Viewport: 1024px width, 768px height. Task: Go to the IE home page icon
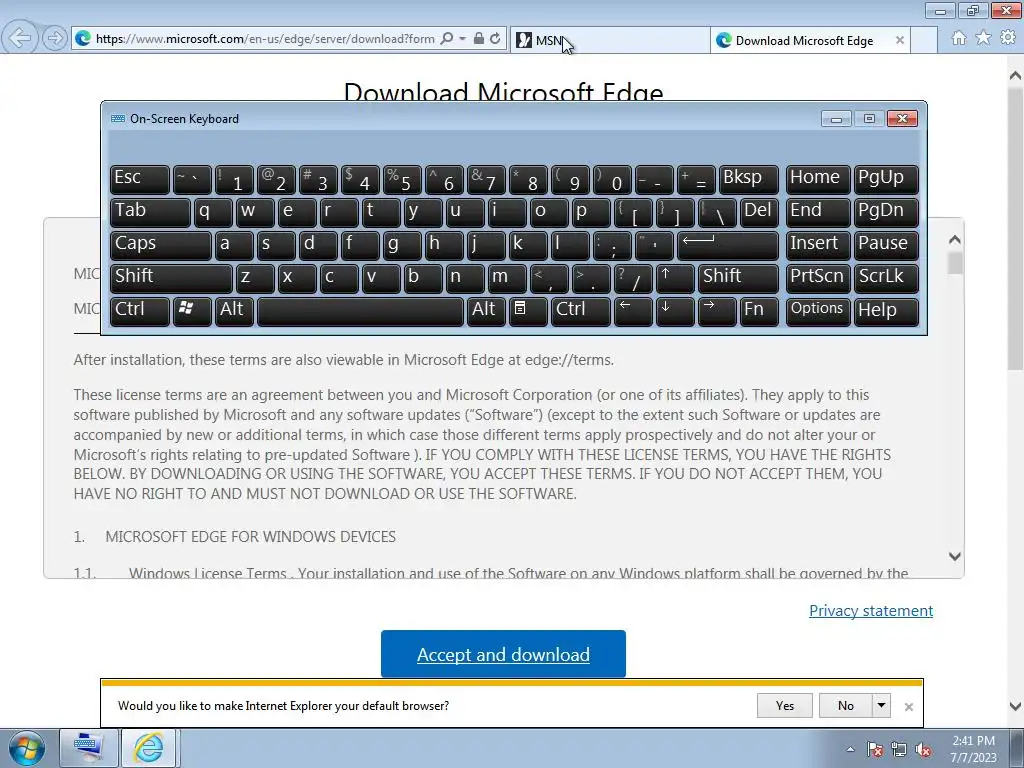(959, 39)
